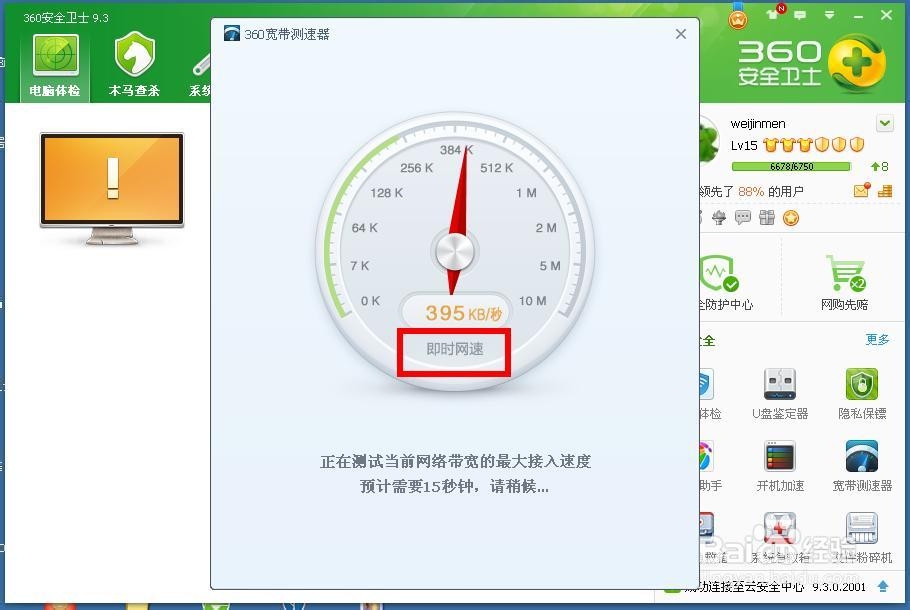Click the orange warning monitor image
The image size is (910, 610).
(112, 188)
